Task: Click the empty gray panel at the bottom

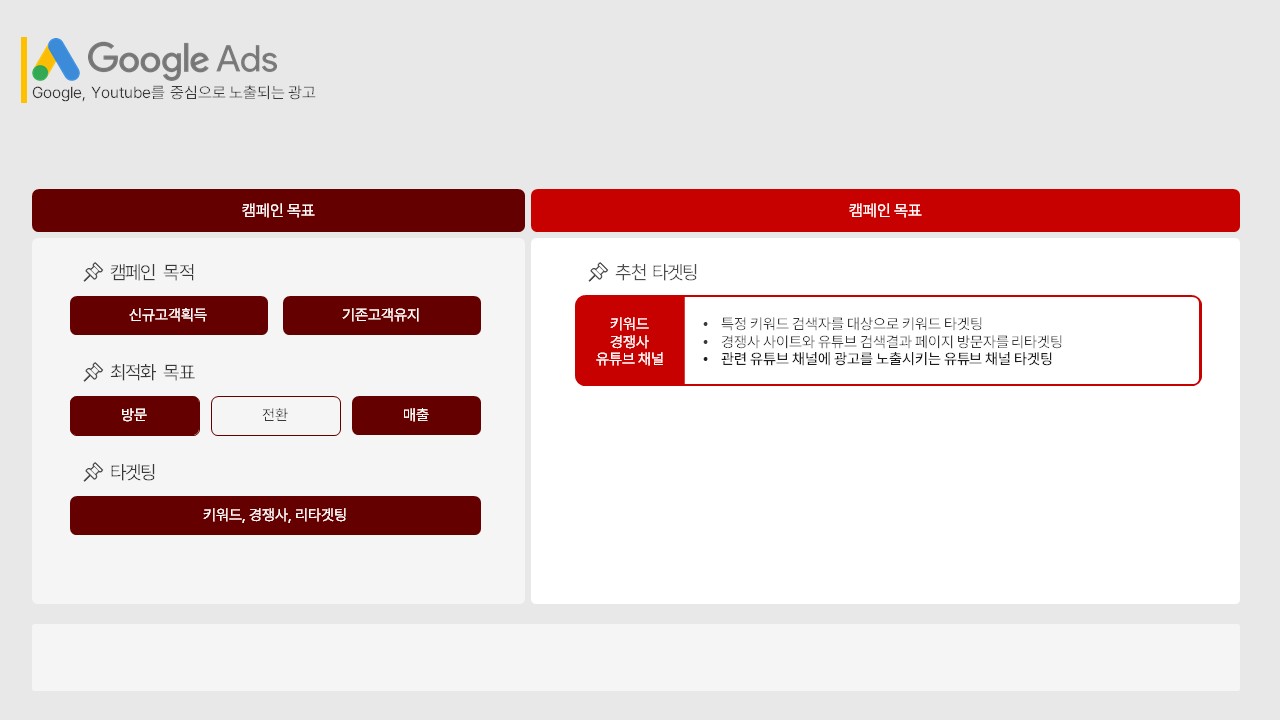Action: tap(635, 657)
